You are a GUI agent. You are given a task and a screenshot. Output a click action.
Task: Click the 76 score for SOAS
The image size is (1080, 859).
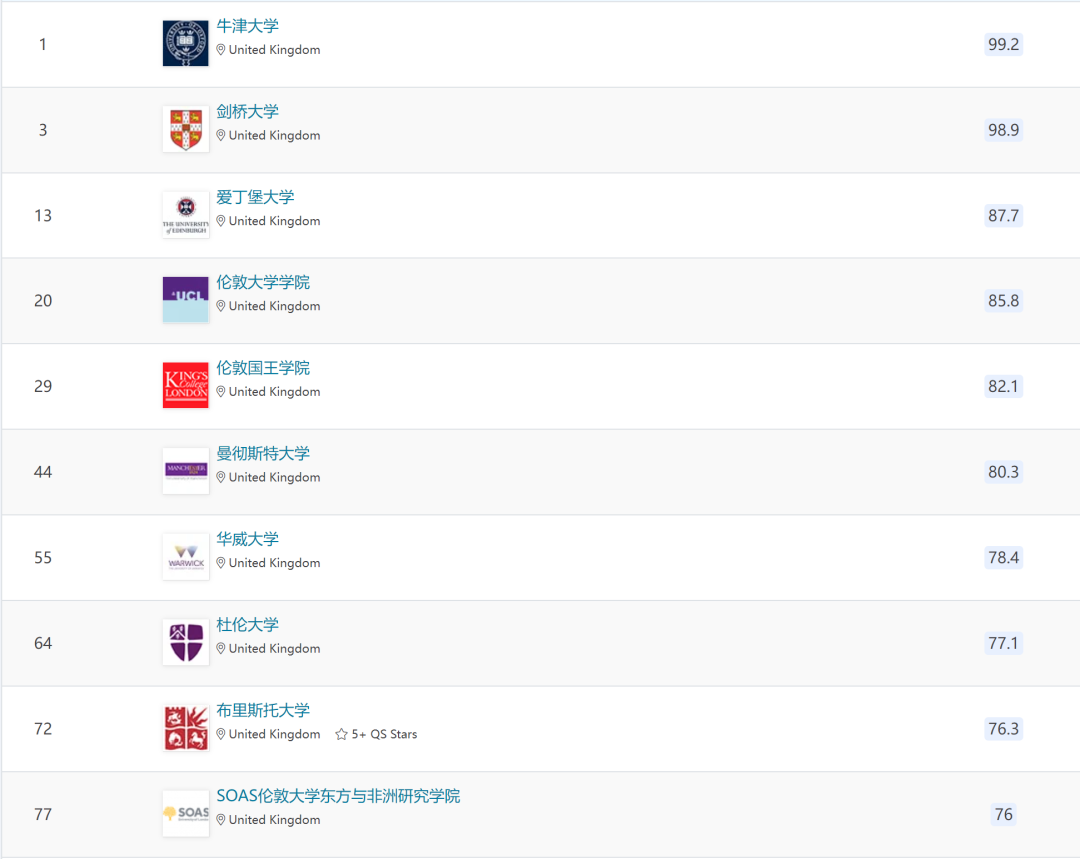click(1004, 814)
